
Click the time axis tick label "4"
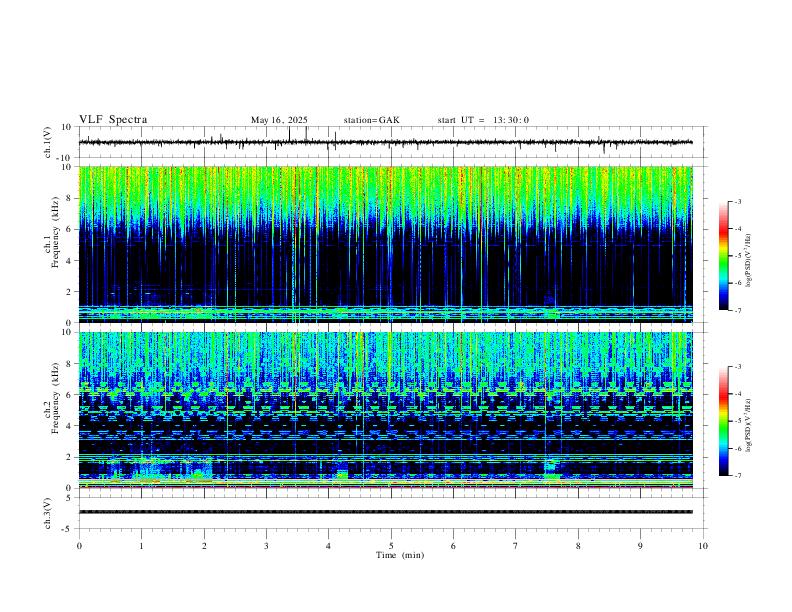point(328,546)
